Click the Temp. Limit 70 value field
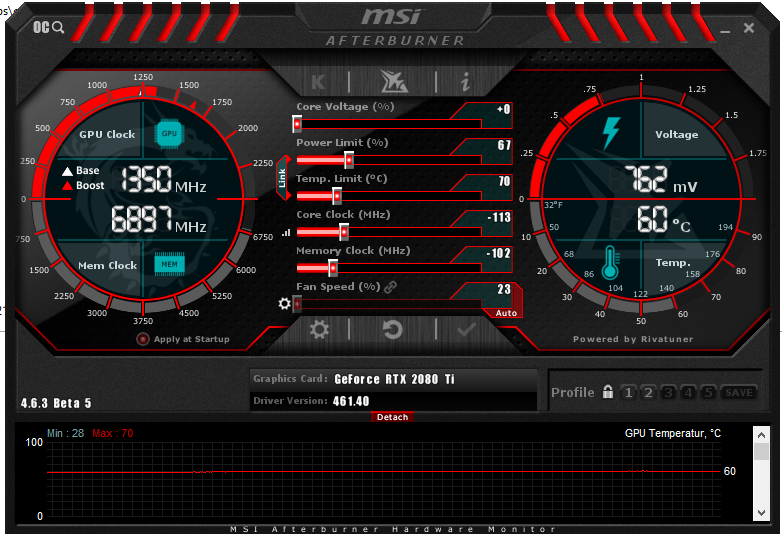 click(x=489, y=181)
